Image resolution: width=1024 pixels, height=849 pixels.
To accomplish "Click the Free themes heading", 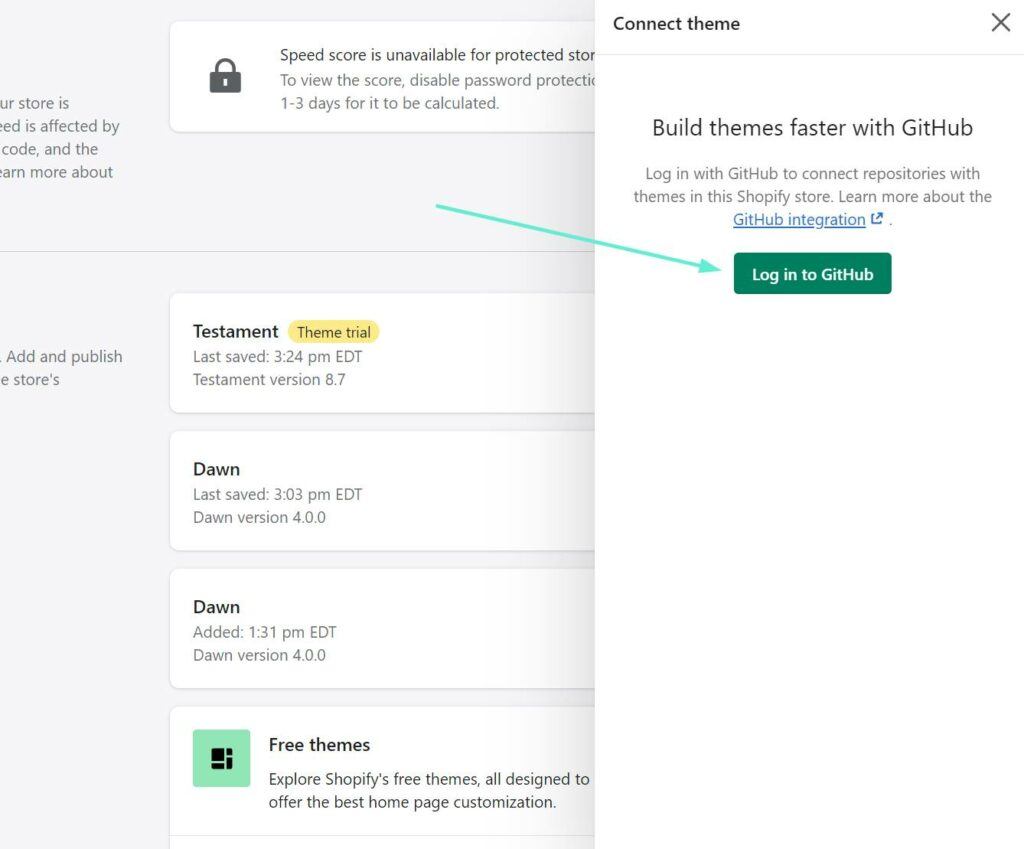I will coord(319,745).
